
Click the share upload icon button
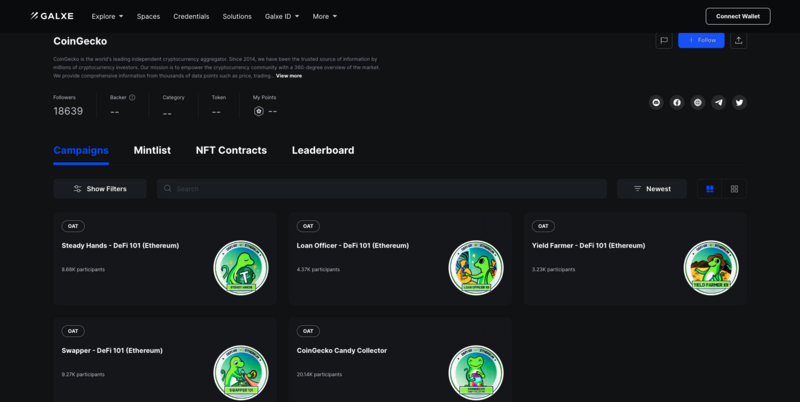[x=738, y=40]
